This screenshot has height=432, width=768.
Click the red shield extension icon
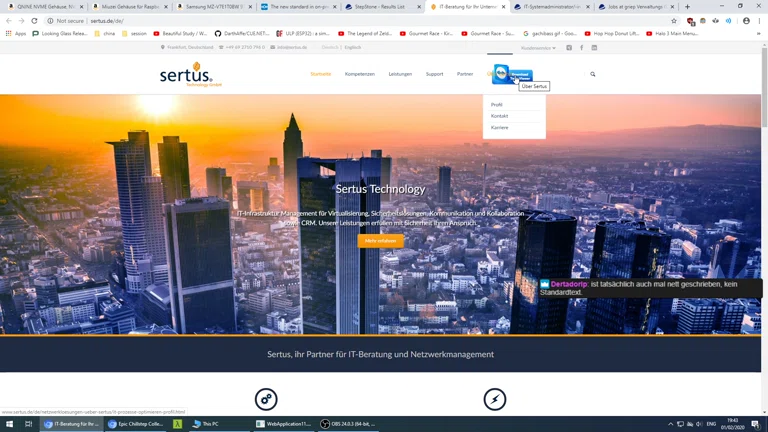click(691, 21)
